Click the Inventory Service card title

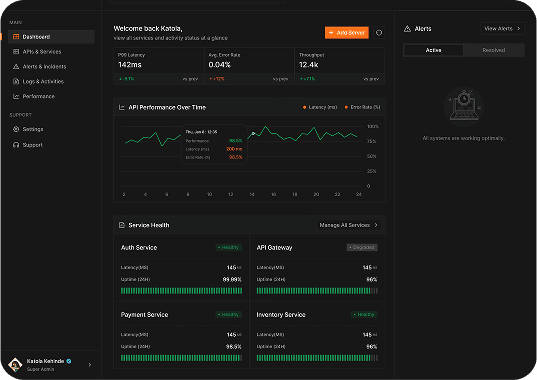click(x=281, y=315)
